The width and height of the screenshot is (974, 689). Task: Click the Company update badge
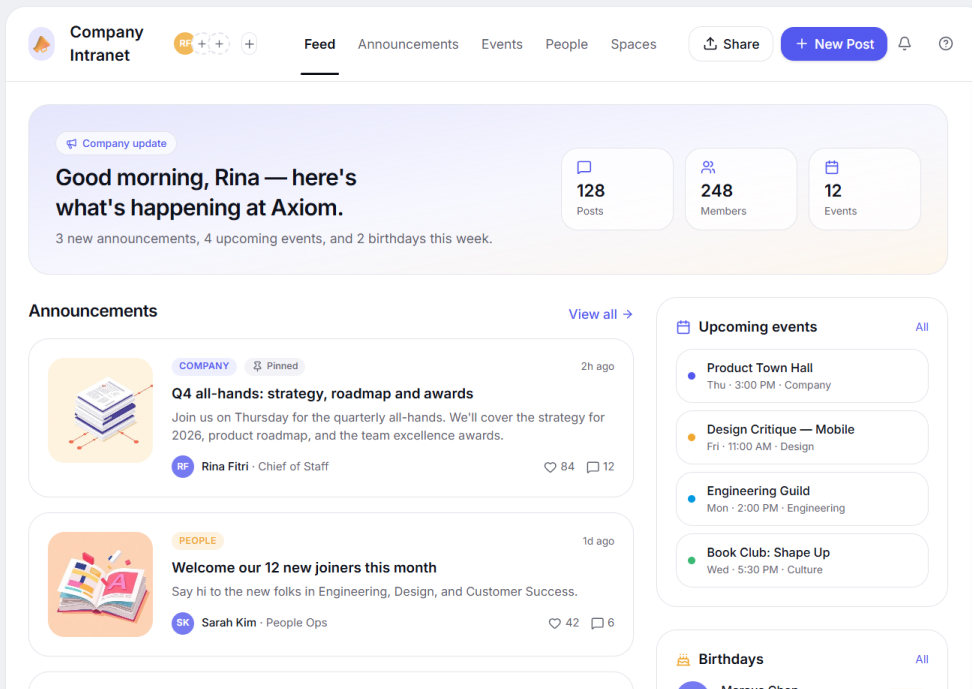(x=116, y=144)
